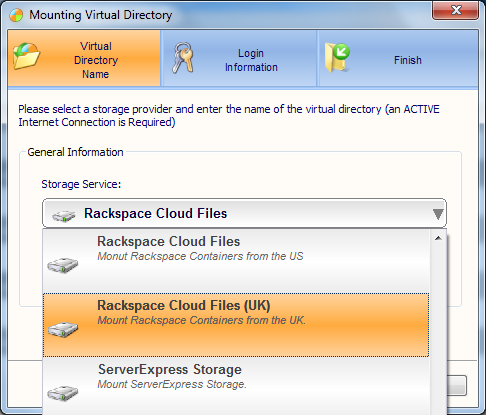486x415 pixels.
Task: Click drive icon beside Rackspace Cloud Files US entry
Action: point(63,265)
